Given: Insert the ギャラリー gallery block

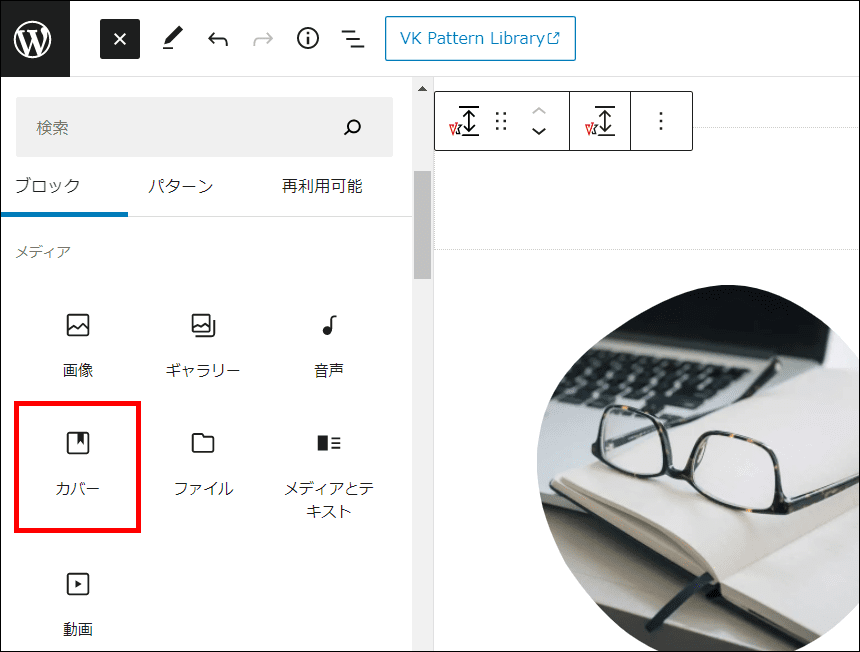Looking at the screenshot, I should 203,345.
